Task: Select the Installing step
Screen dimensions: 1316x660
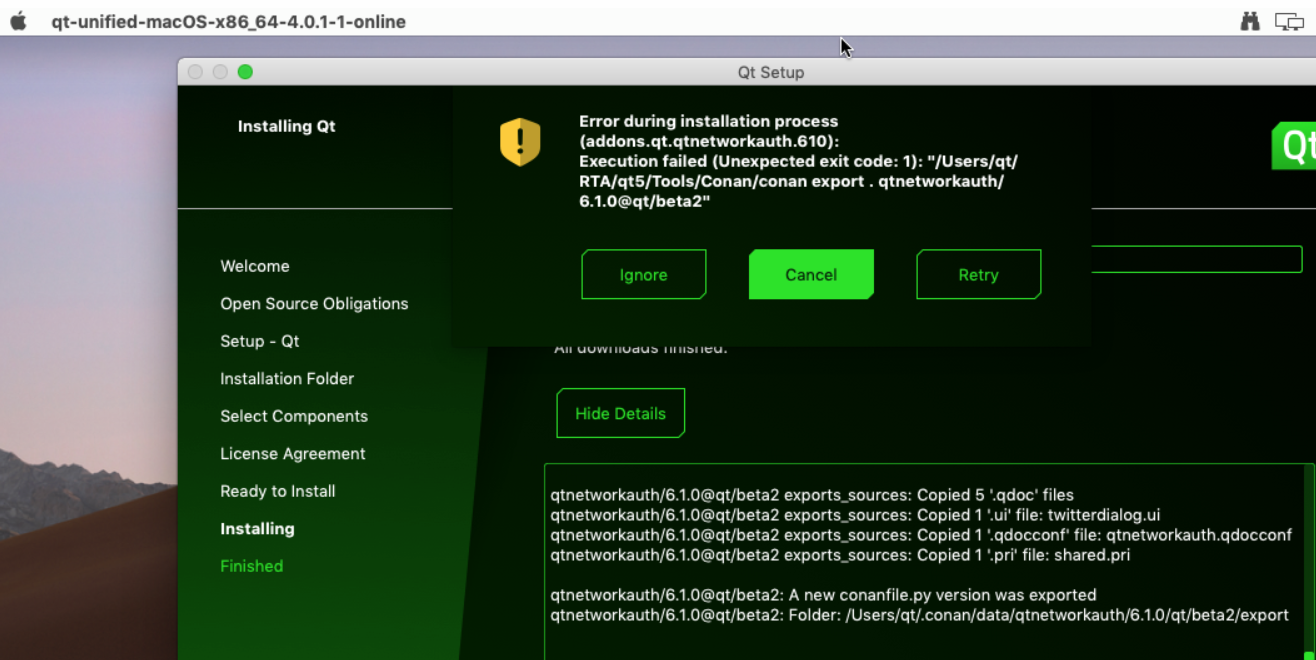Action: [257, 529]
